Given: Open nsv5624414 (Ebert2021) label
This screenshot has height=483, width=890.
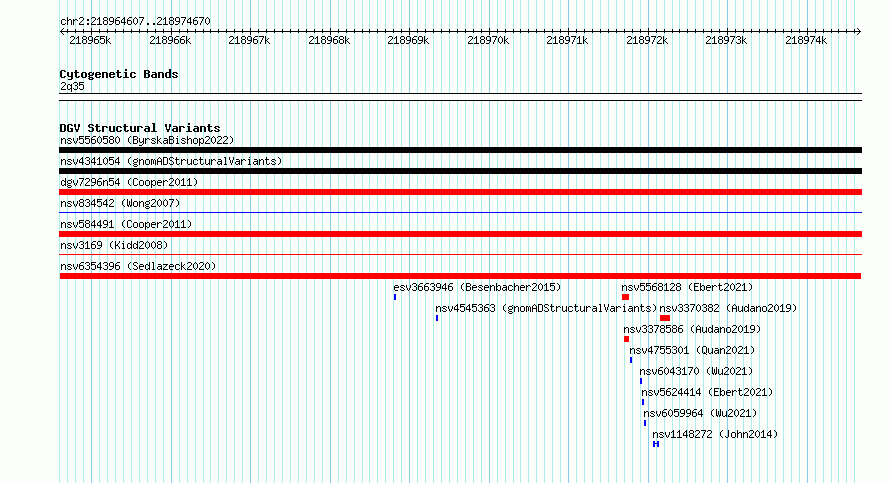Looking at the screenshot, I should 707,392.
